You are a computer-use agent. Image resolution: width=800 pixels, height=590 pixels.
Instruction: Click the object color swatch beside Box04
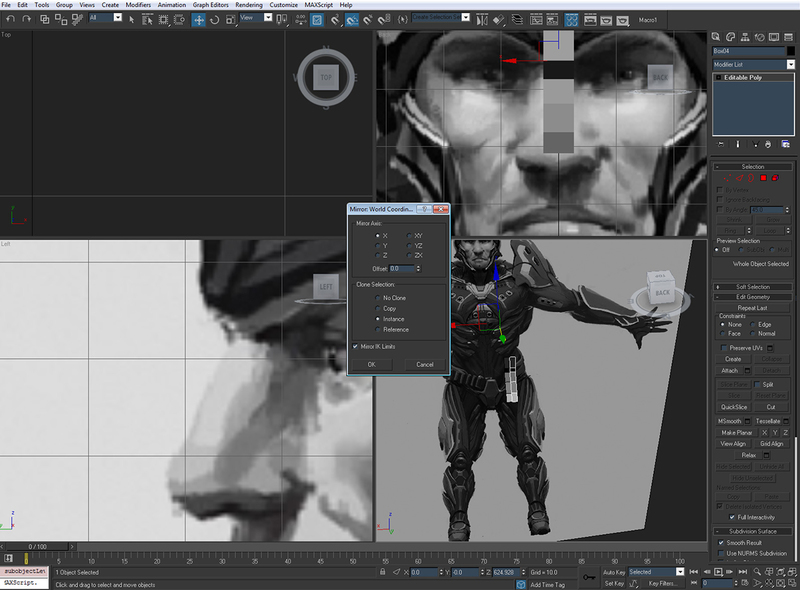pyautogui.click(x=790, y=51)
